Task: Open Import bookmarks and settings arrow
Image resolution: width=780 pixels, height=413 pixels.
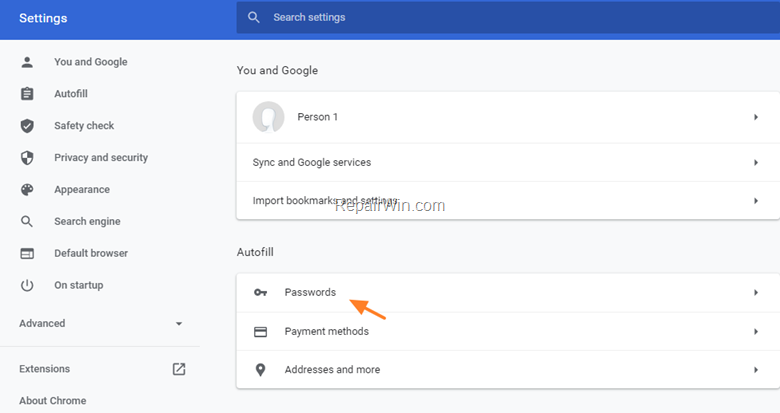Action: point(756,201)
